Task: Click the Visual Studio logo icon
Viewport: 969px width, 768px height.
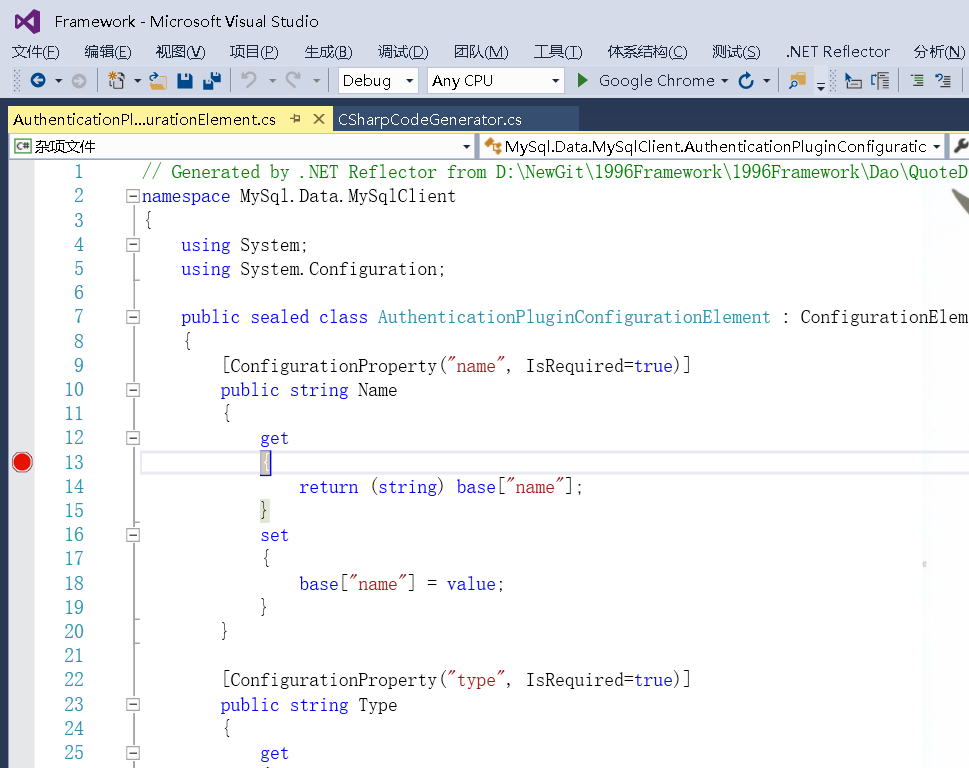Action: [x=27, y=22]
